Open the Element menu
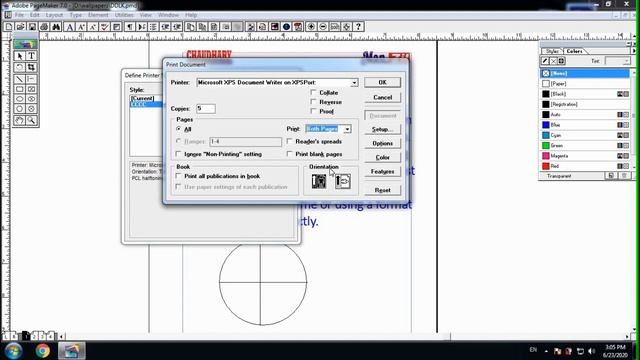The image size is (640, 360). [x=98, y=15]
